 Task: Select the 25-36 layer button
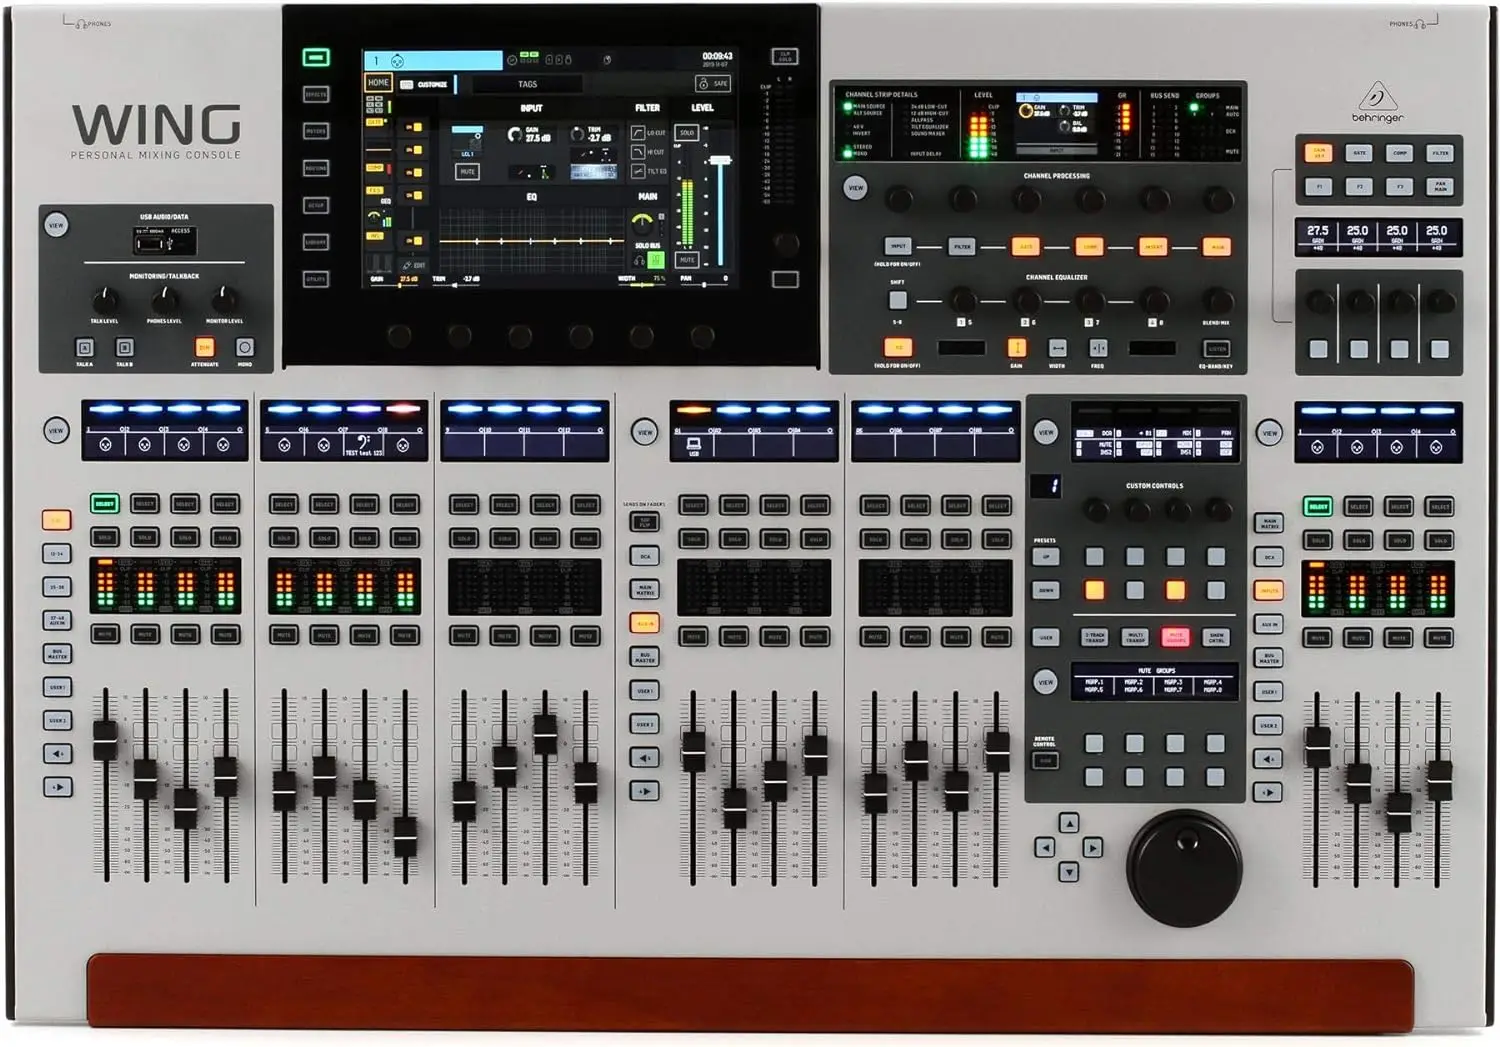pos(57,587)
